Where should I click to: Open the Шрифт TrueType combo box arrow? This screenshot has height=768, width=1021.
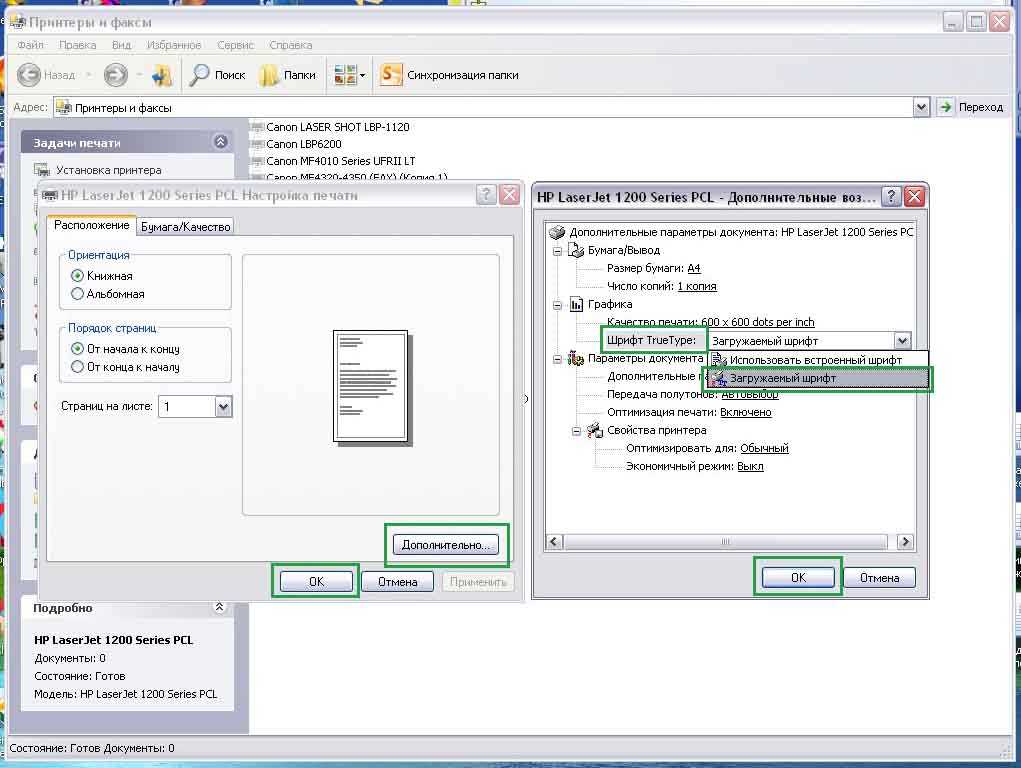(902, 340)
